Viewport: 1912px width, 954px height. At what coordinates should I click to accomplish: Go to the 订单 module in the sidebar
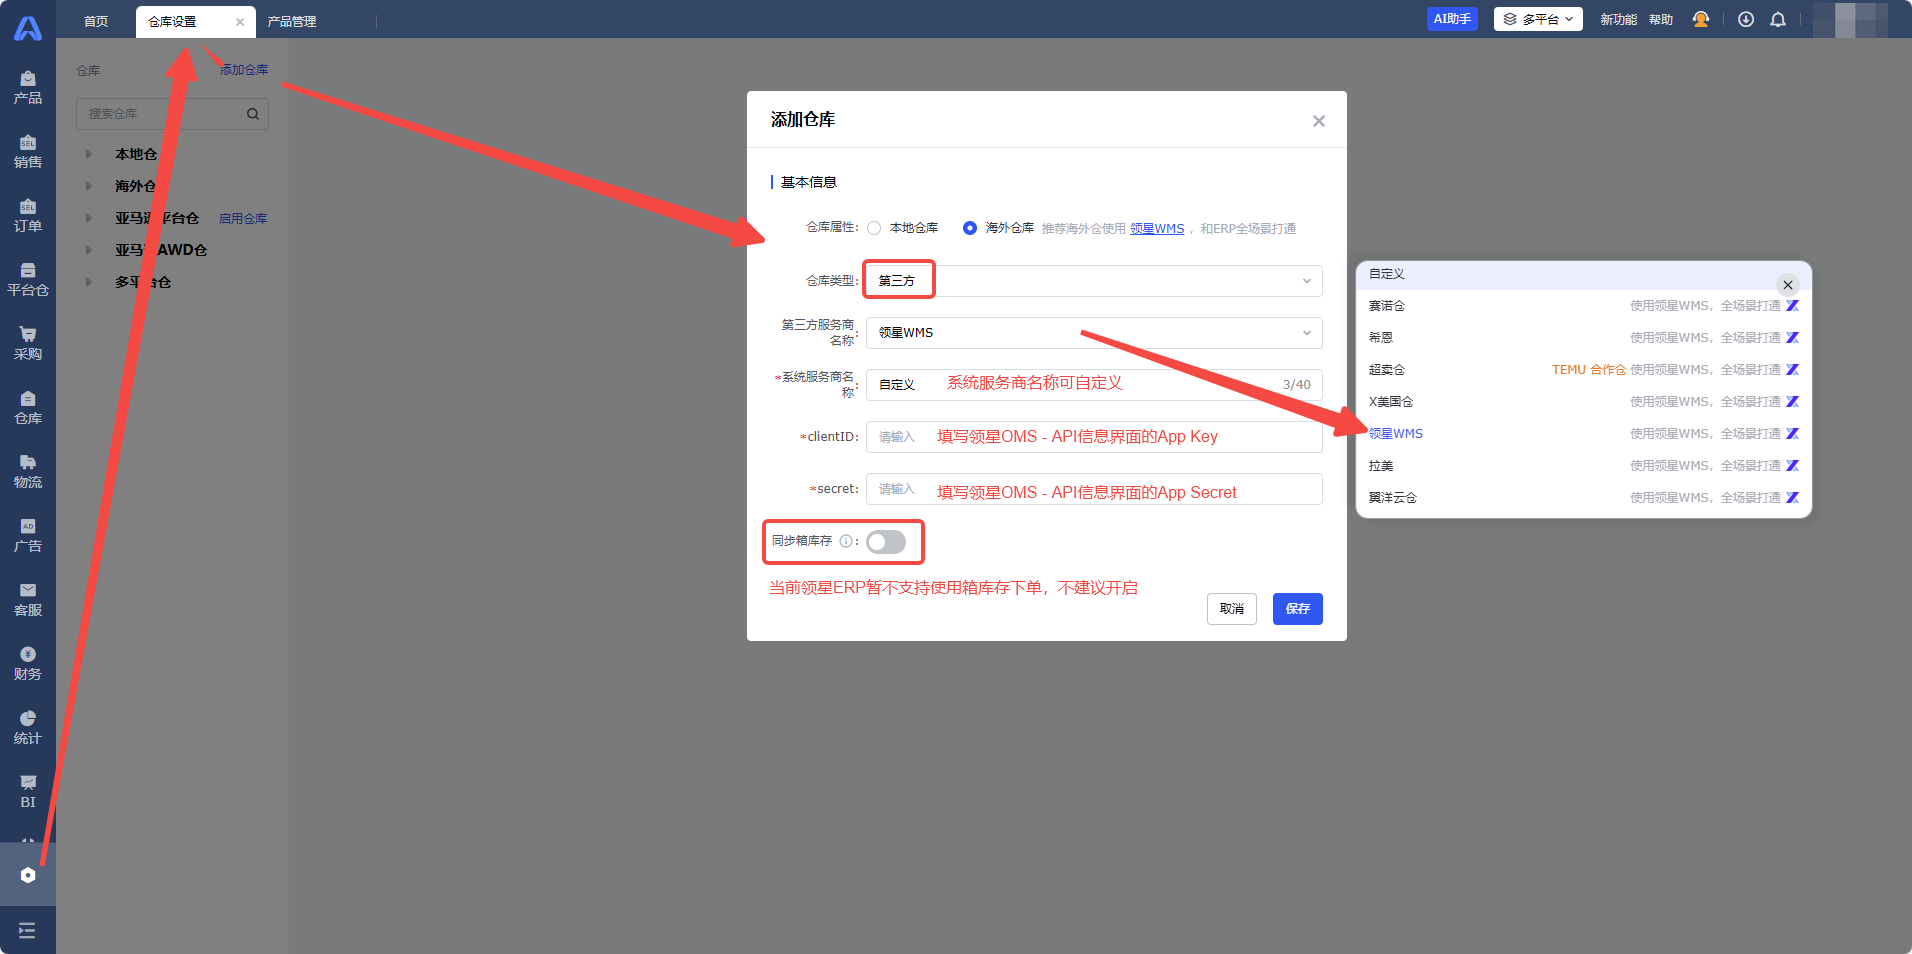tap(28, 216)
